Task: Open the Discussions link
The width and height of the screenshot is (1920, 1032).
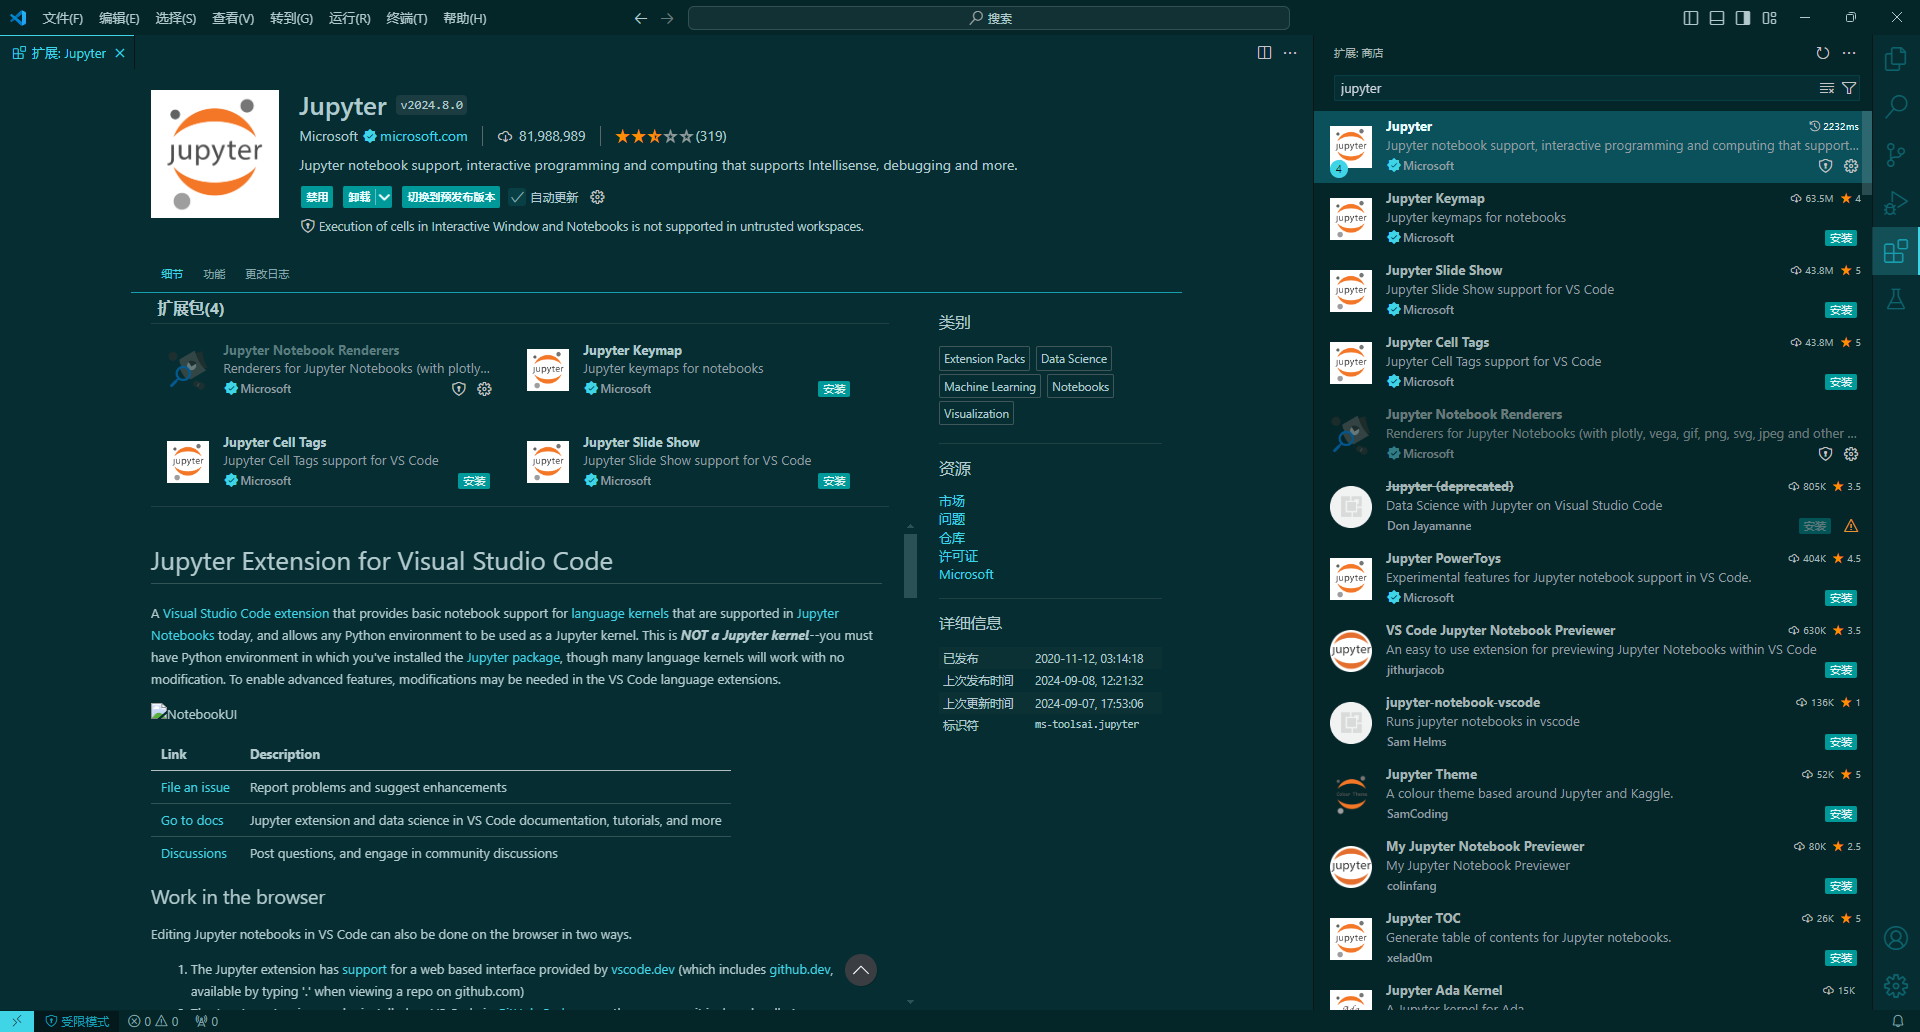Action: point(194,854)
